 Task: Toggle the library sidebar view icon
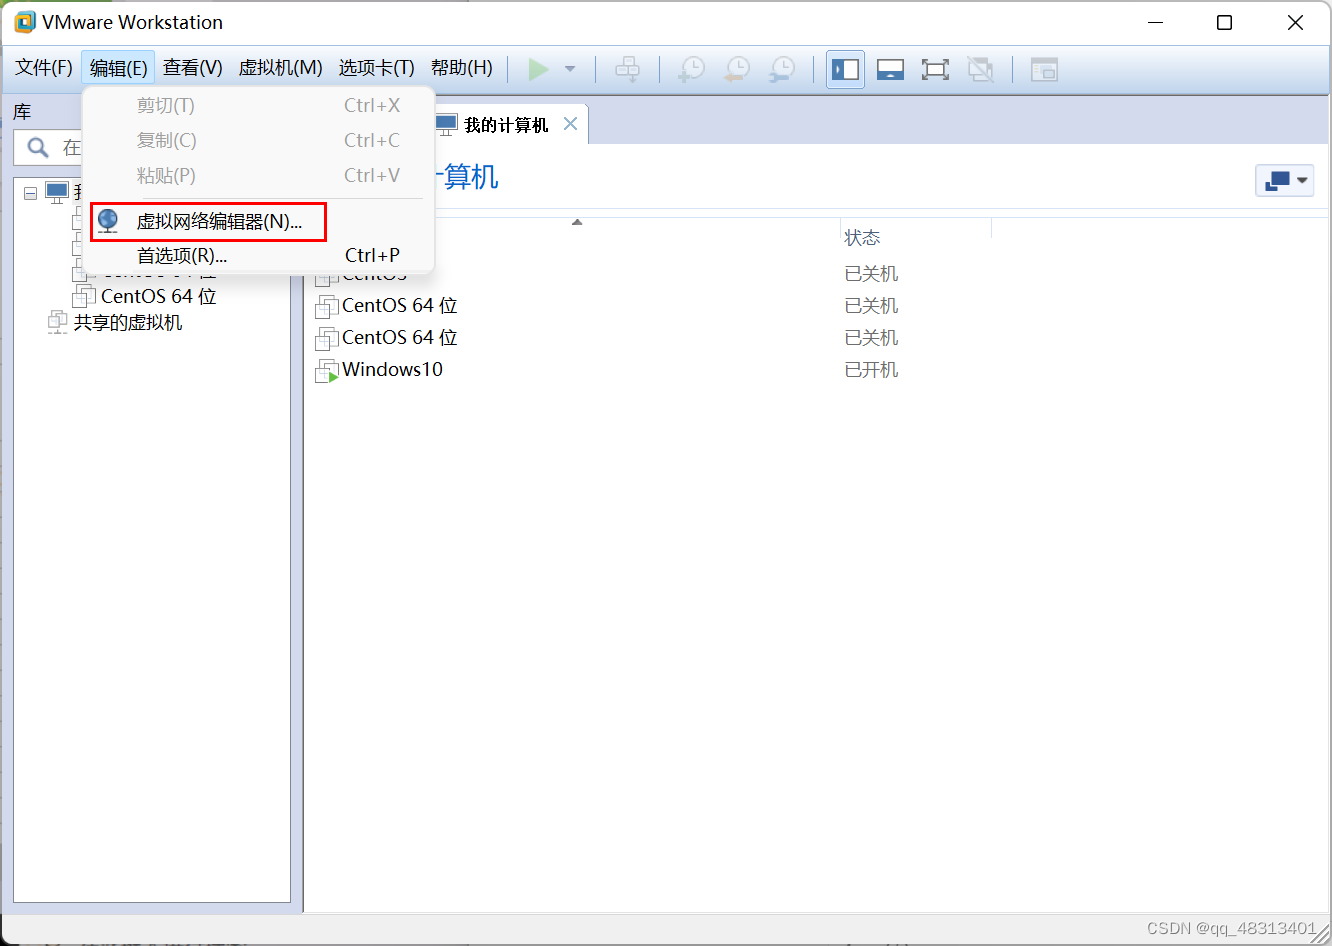tap(845, 69)
